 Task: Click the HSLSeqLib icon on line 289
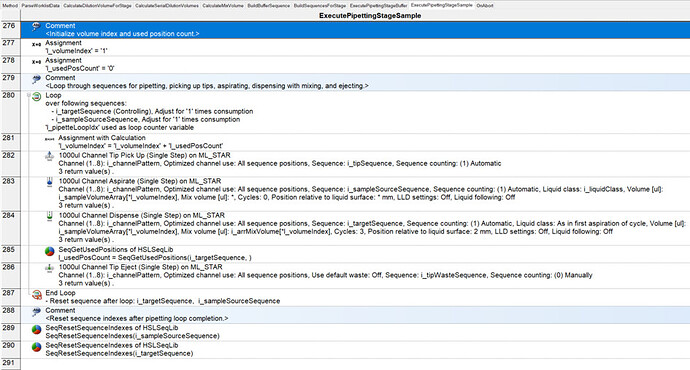tap(37, 330)
